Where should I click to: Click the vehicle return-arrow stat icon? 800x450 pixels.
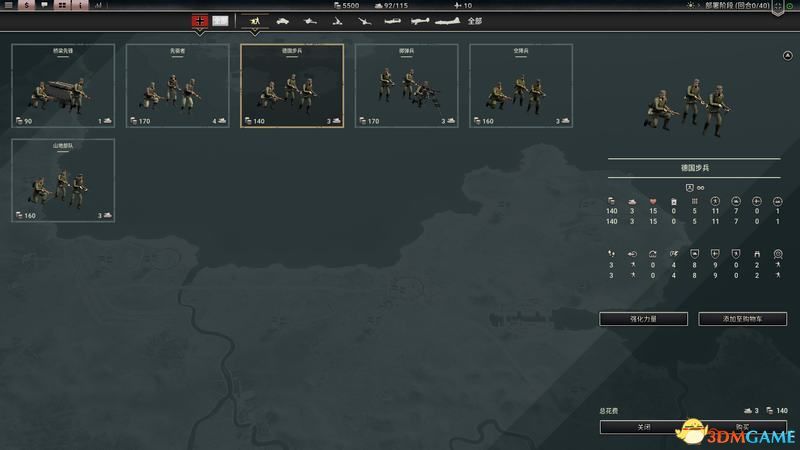632,254
